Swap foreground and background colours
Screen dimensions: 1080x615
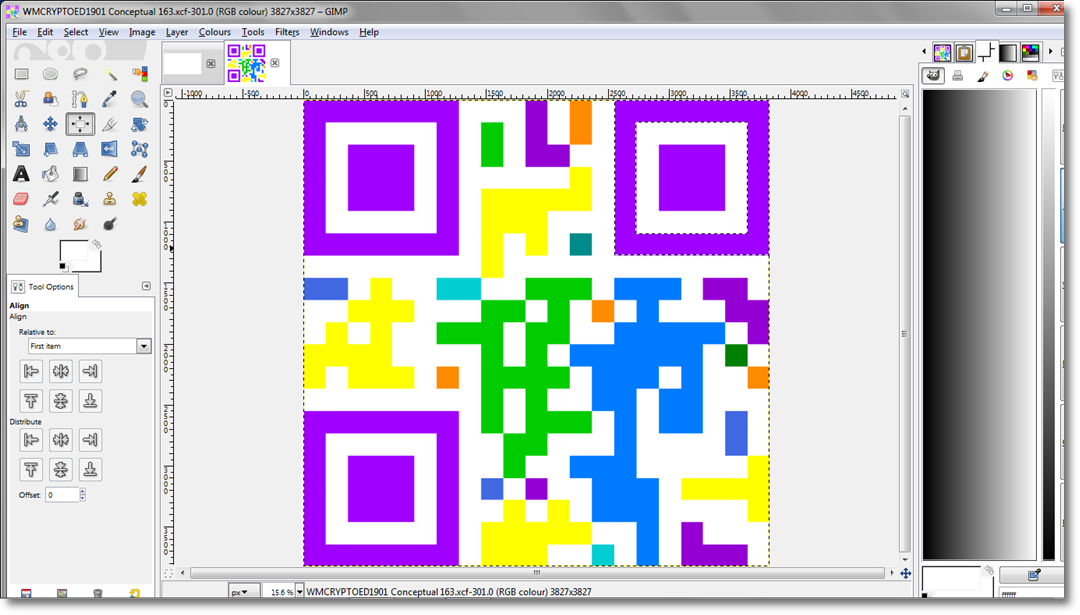coord(96,244)
